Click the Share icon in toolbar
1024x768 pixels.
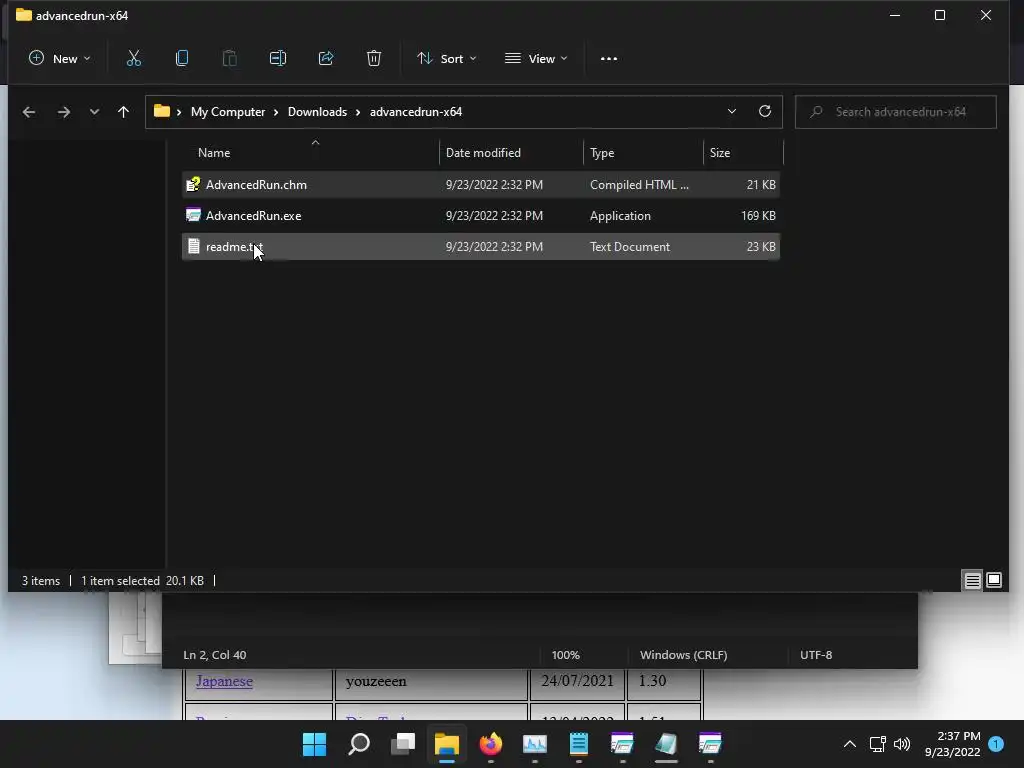(326, 59)
